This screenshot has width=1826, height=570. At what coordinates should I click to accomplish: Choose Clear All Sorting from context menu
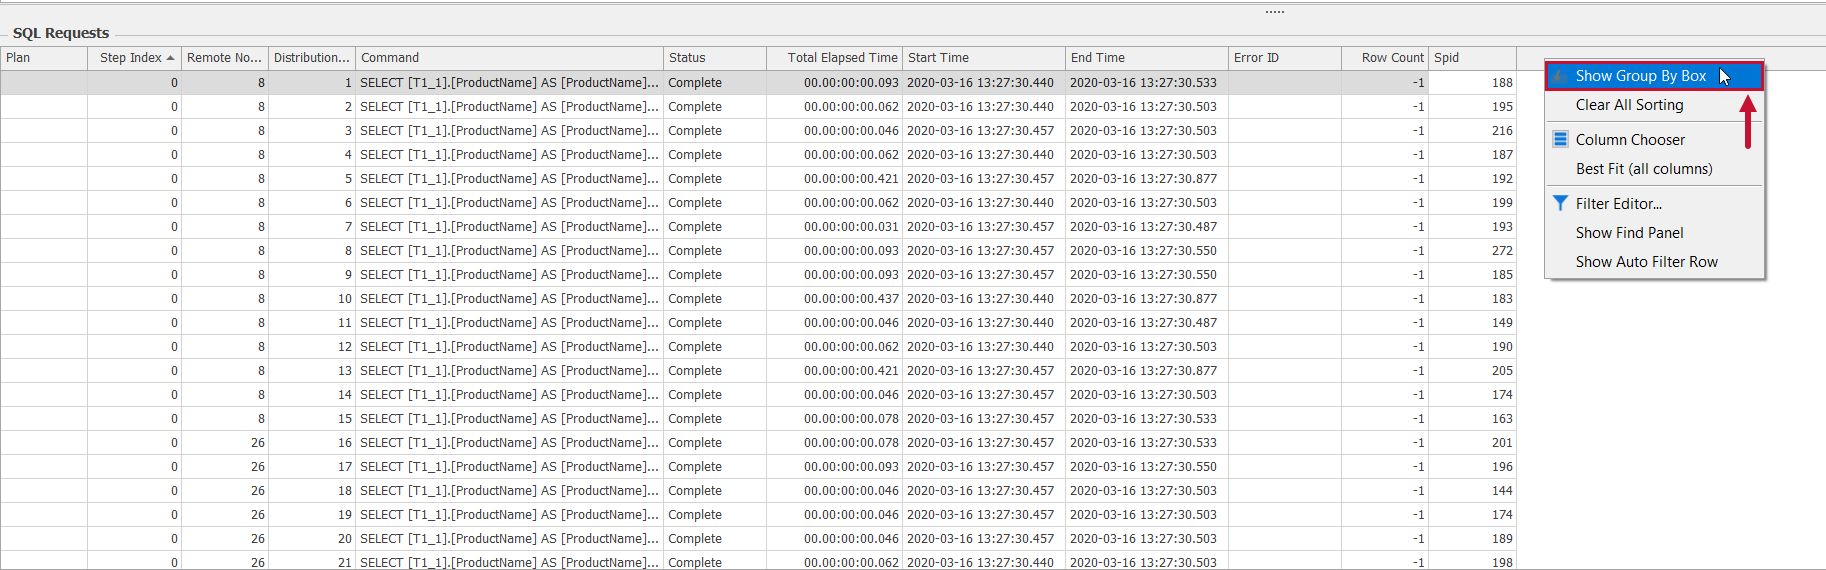(x=1629, y=105)
